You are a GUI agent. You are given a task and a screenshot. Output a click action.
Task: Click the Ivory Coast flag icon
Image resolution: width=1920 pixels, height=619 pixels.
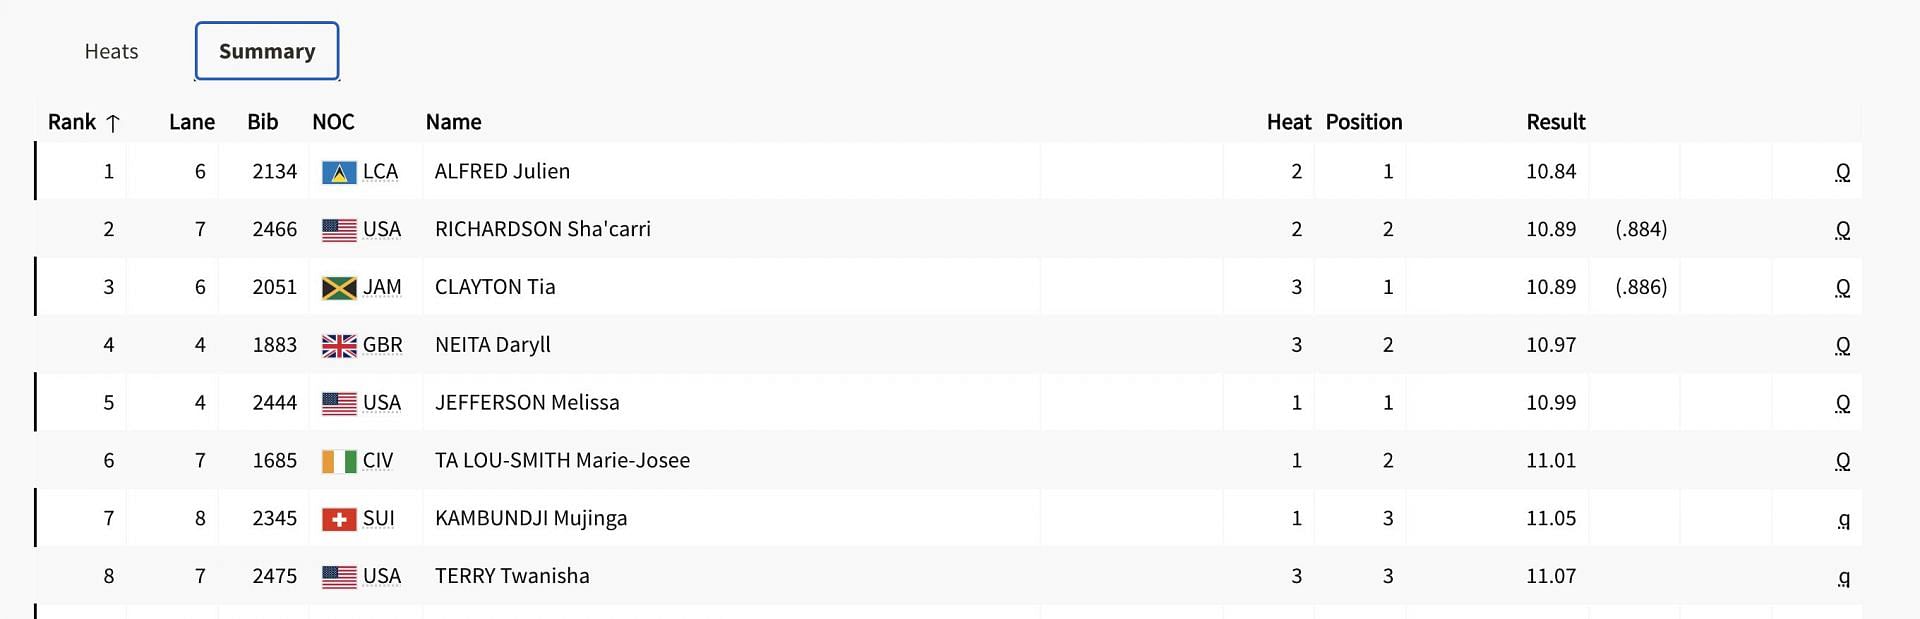pos(339,461)
